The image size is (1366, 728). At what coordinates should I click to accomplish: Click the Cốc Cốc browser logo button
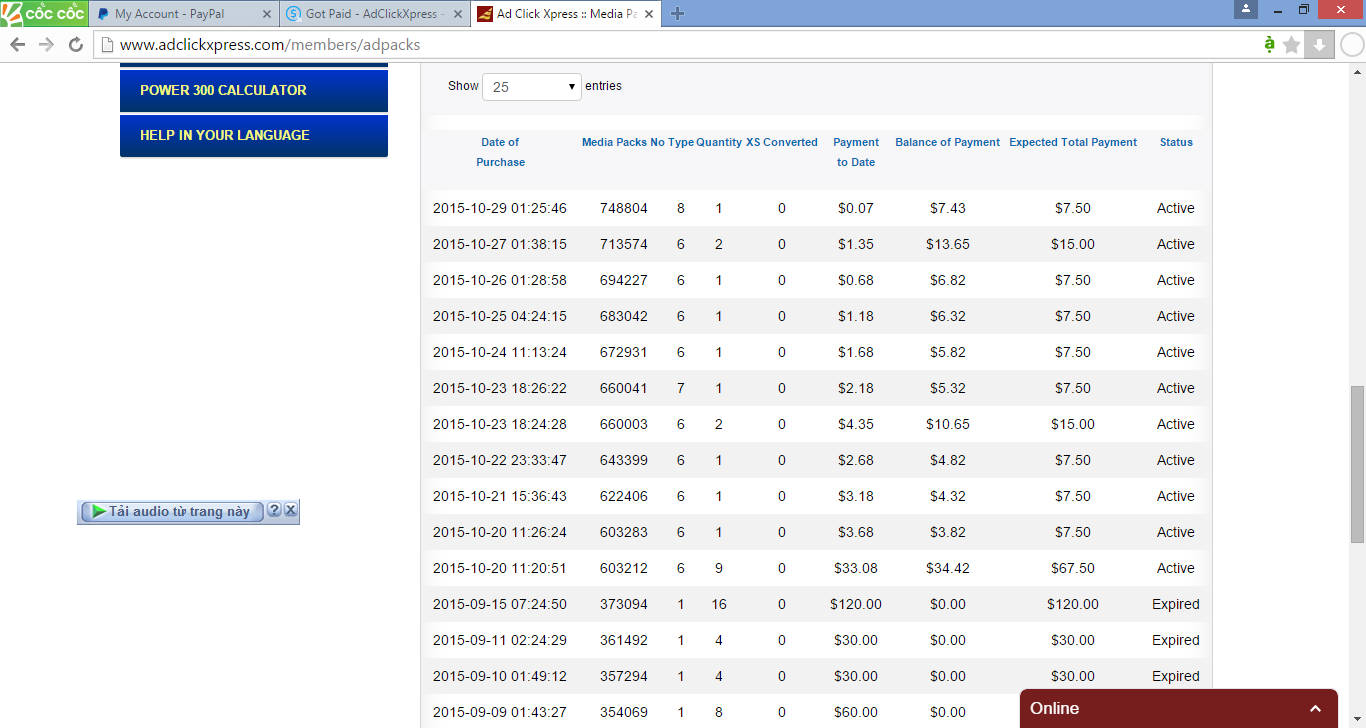click(x=43, y=13)
